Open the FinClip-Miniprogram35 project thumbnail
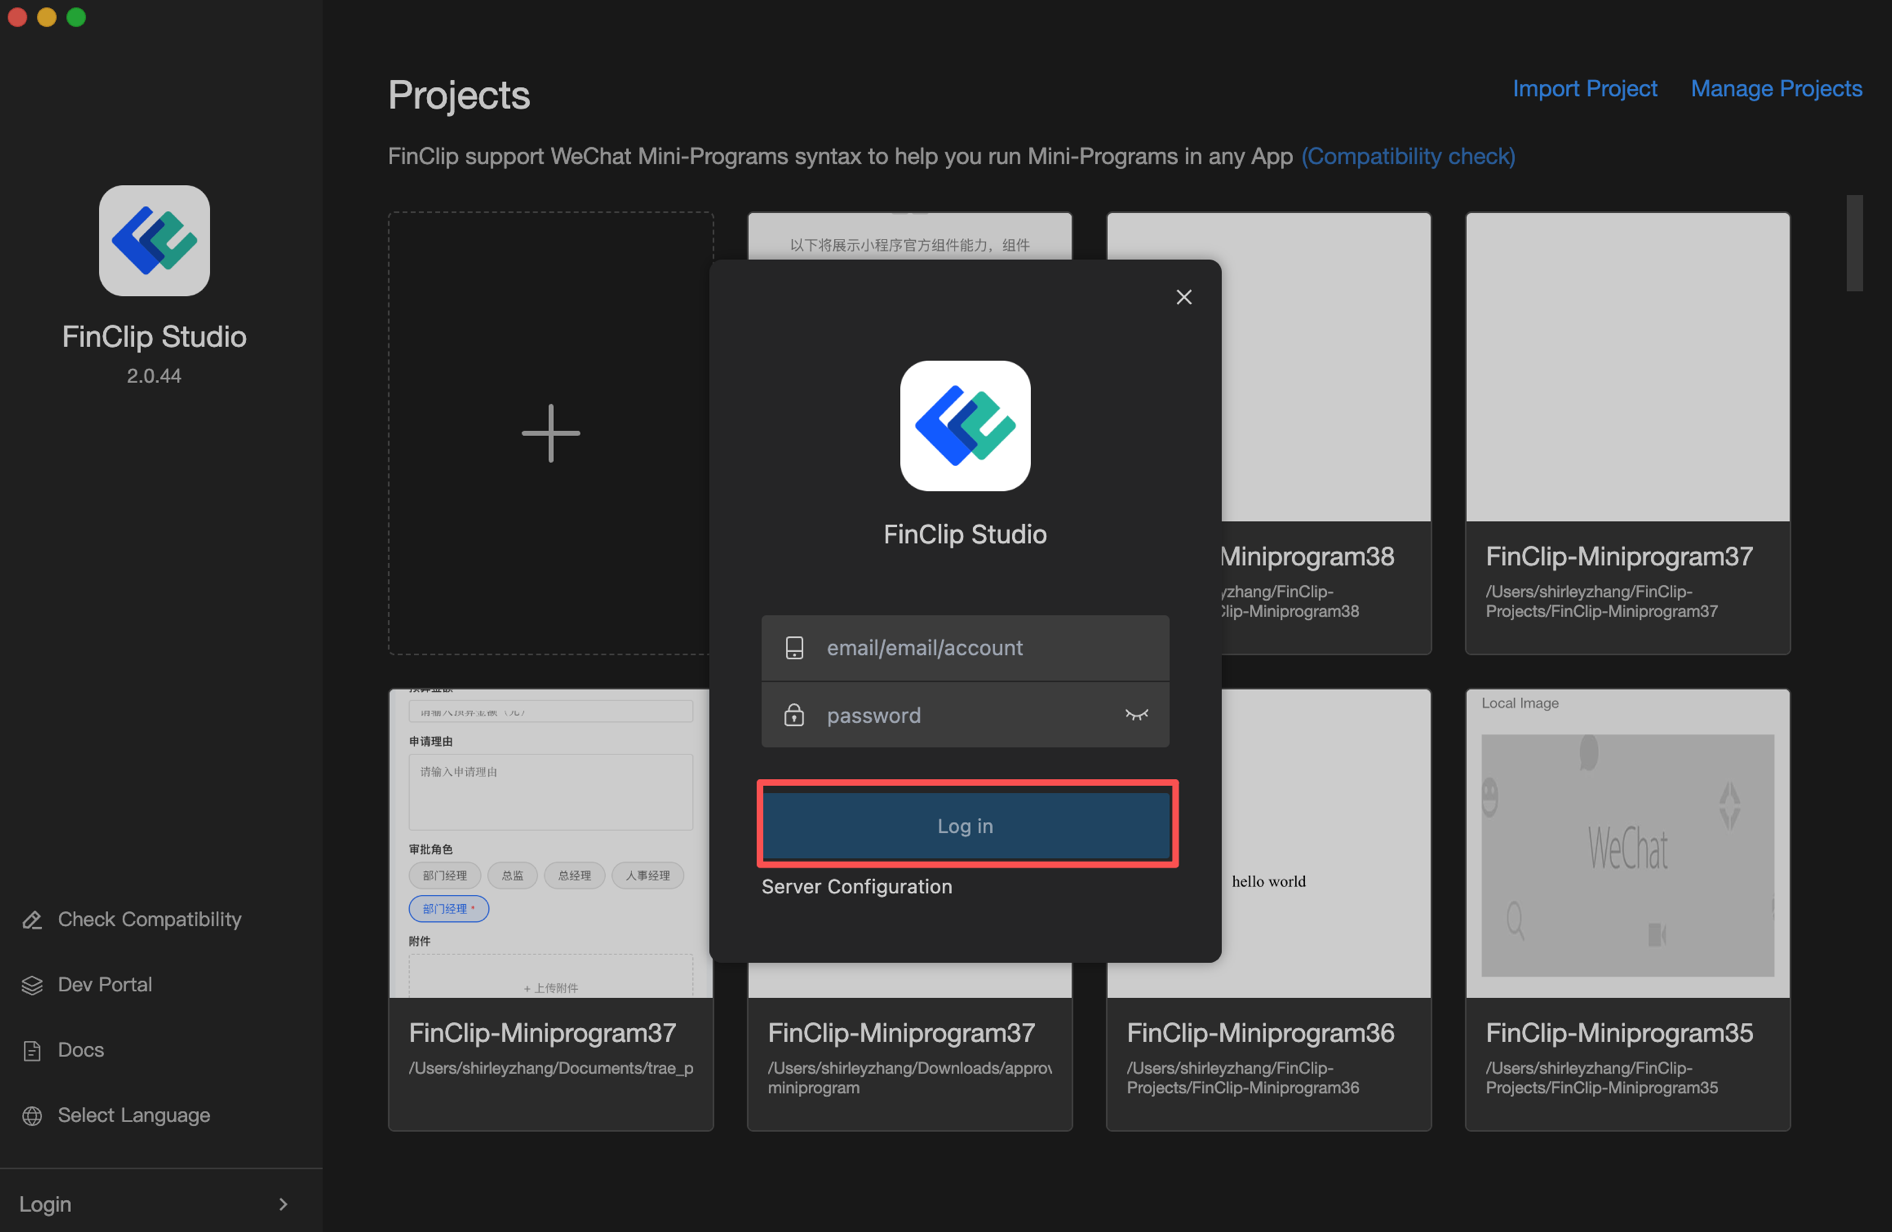This screenshot has width=1892, height=1232. 1627,843
